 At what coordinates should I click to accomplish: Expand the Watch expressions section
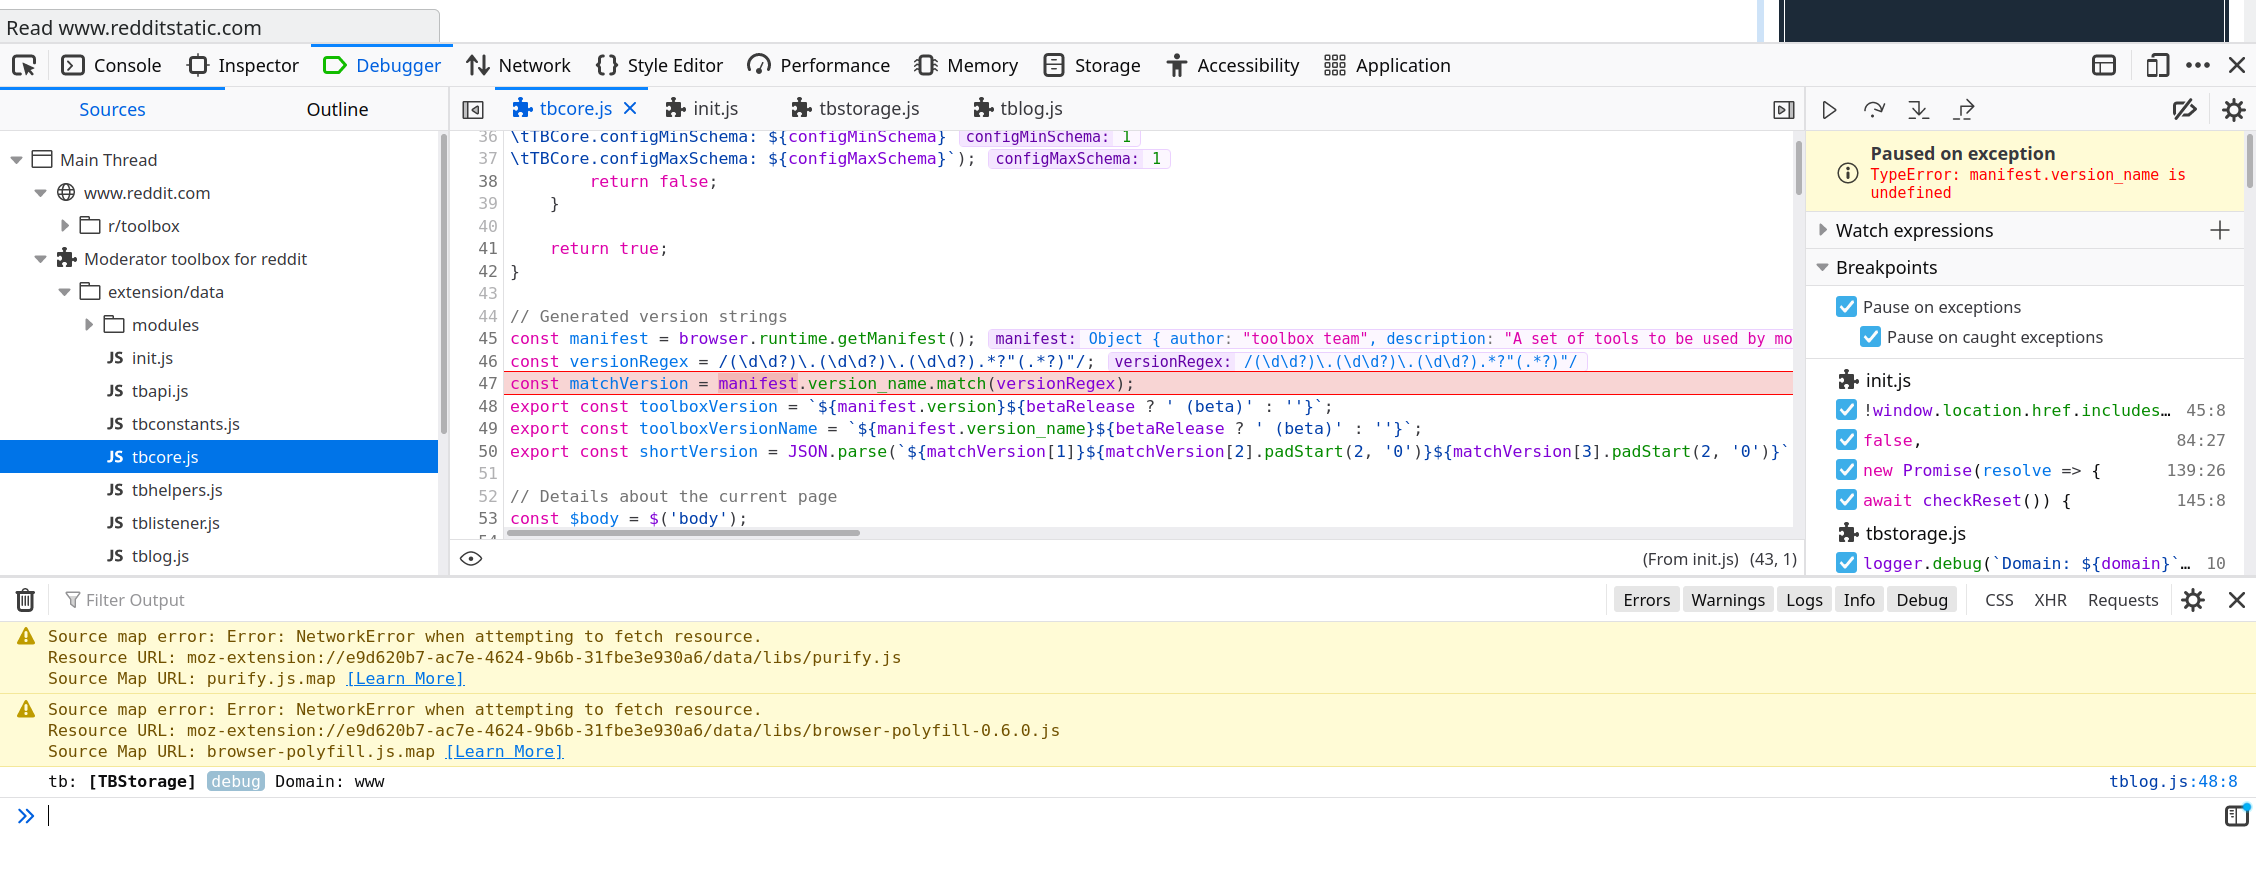point(1822,230)
